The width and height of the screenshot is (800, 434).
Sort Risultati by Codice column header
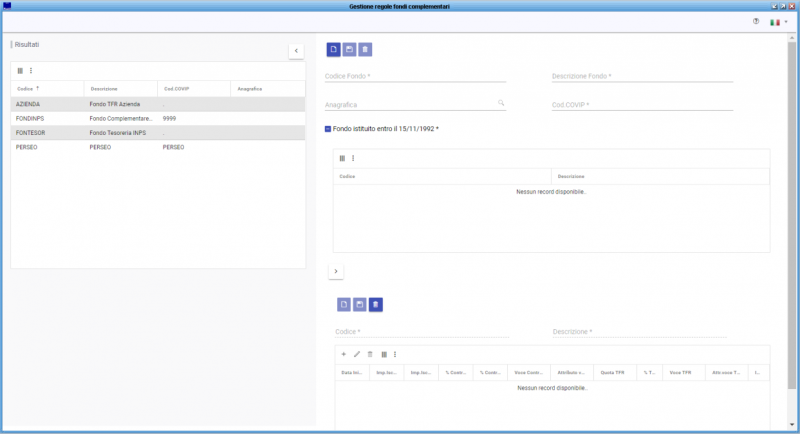47,89
